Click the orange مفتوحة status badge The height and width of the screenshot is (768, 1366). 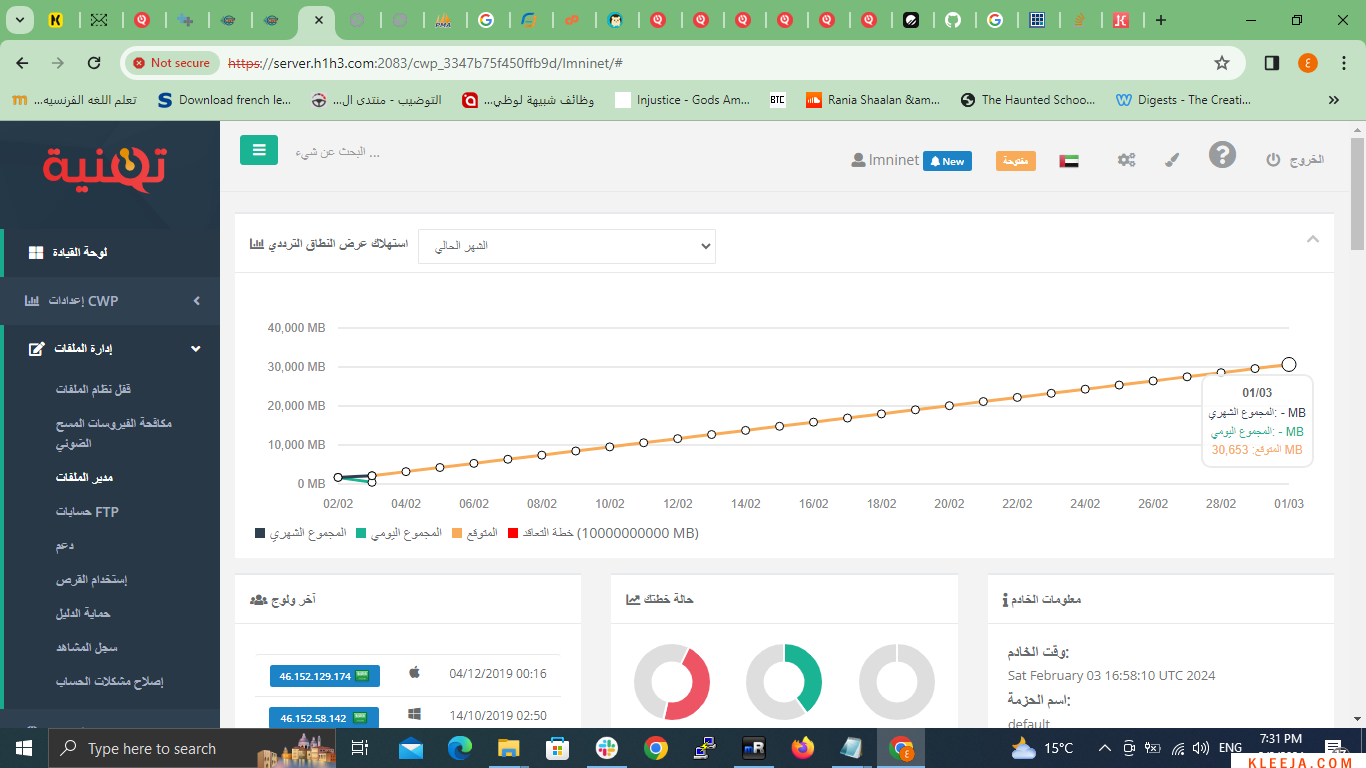click(1015, 161)
